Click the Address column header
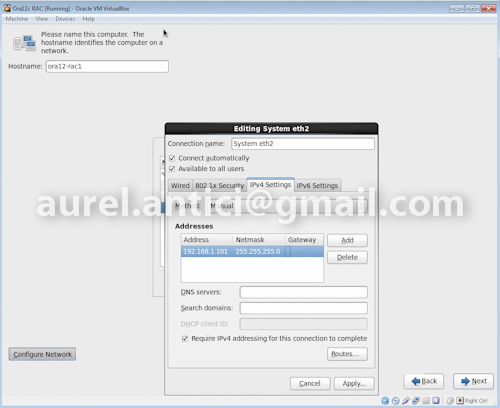Screen dimensions: 500x408 click(207, 240)
